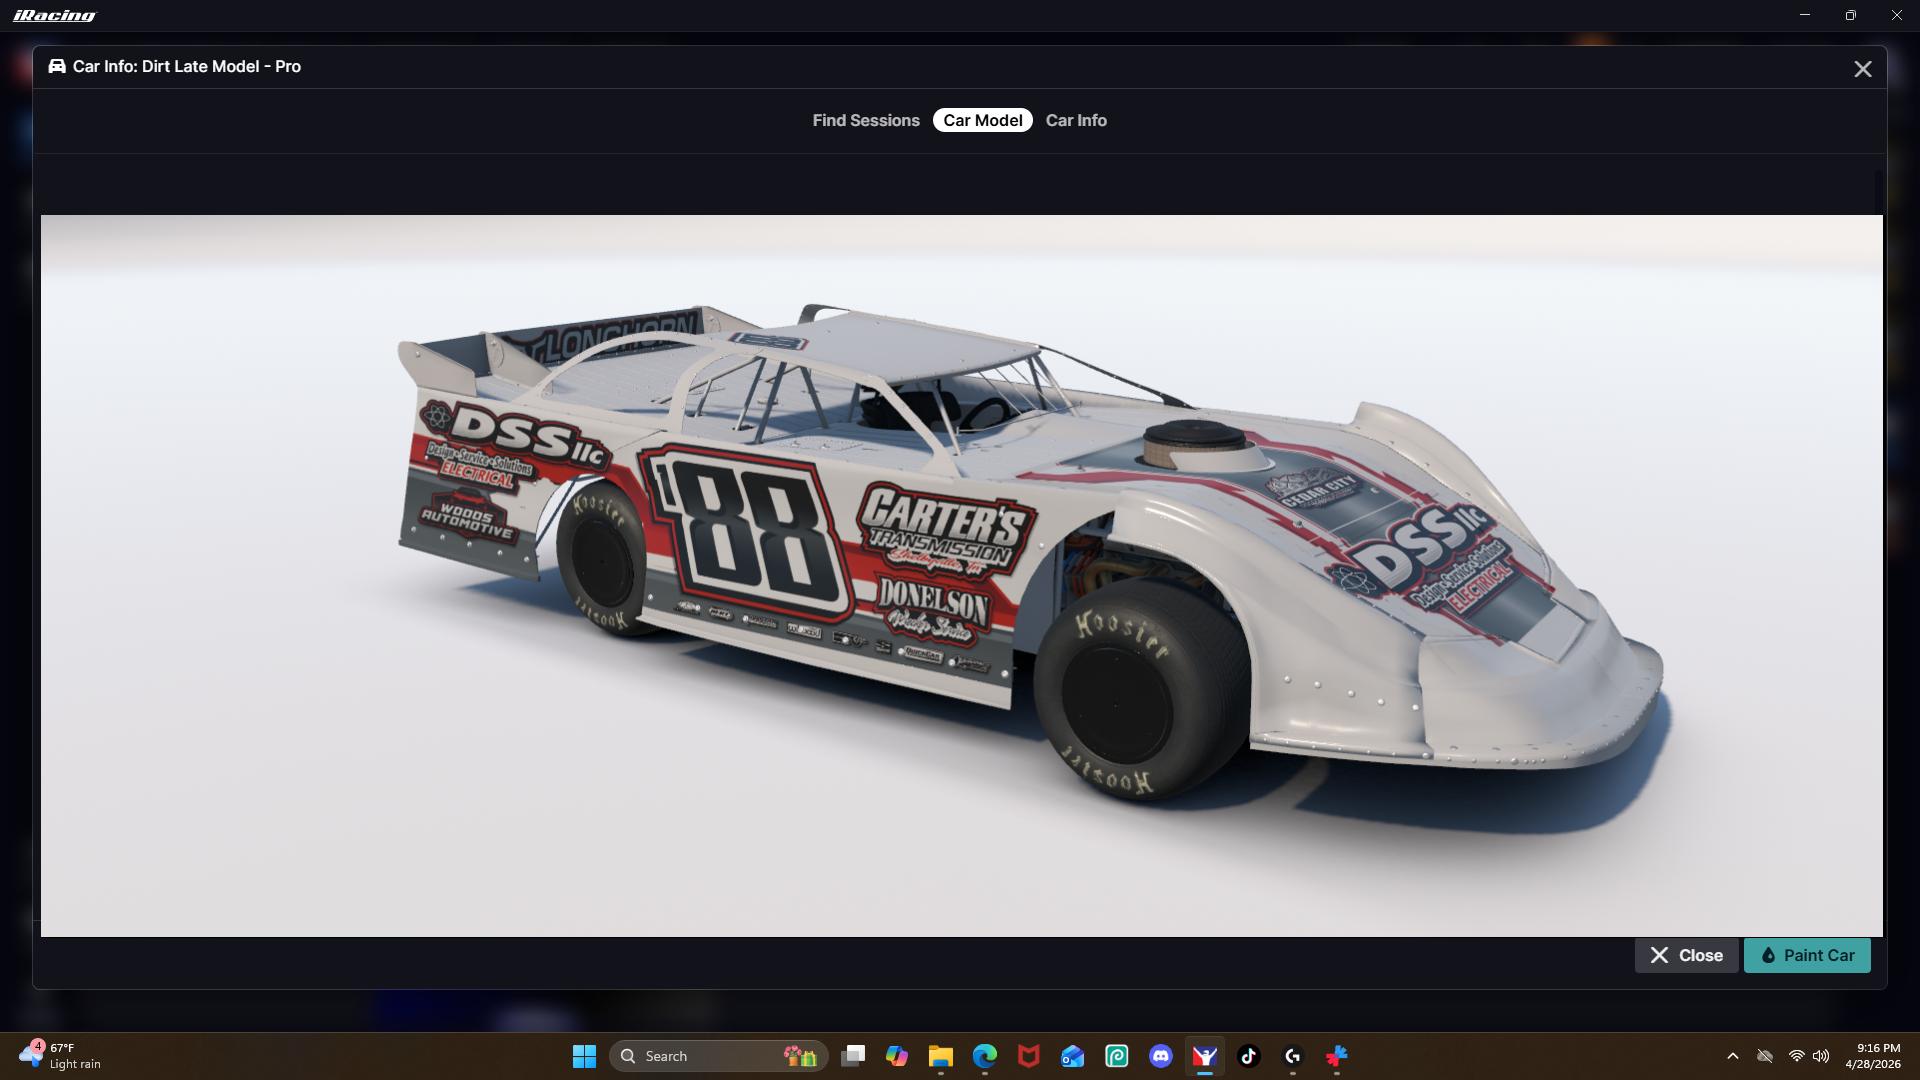Viewport: 1920px width, 1080px height.
Task: Open the Car Info tab
Action: tap(1076, 120)
